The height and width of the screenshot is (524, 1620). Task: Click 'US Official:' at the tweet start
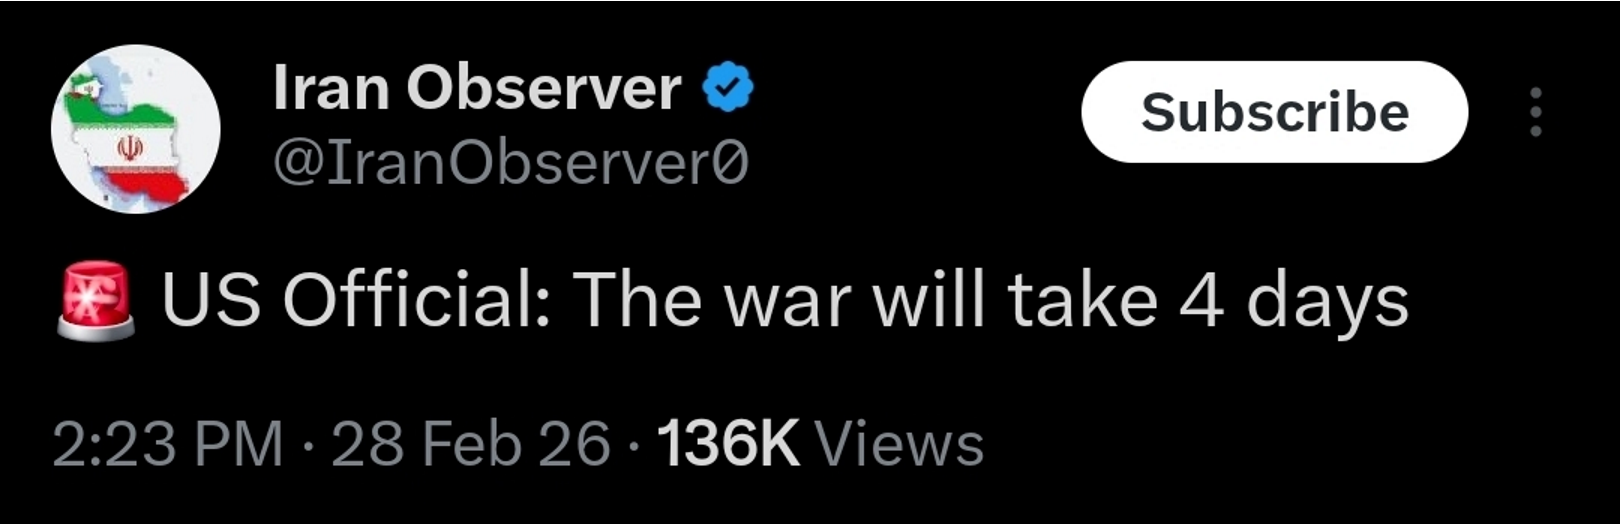[x=356, y=300]
